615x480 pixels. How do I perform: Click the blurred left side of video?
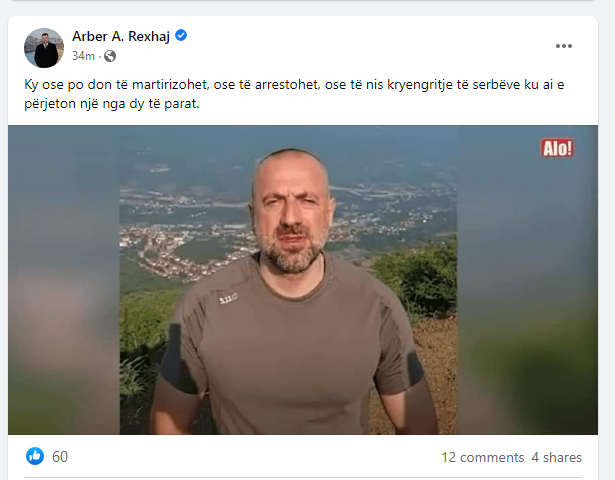64,280
